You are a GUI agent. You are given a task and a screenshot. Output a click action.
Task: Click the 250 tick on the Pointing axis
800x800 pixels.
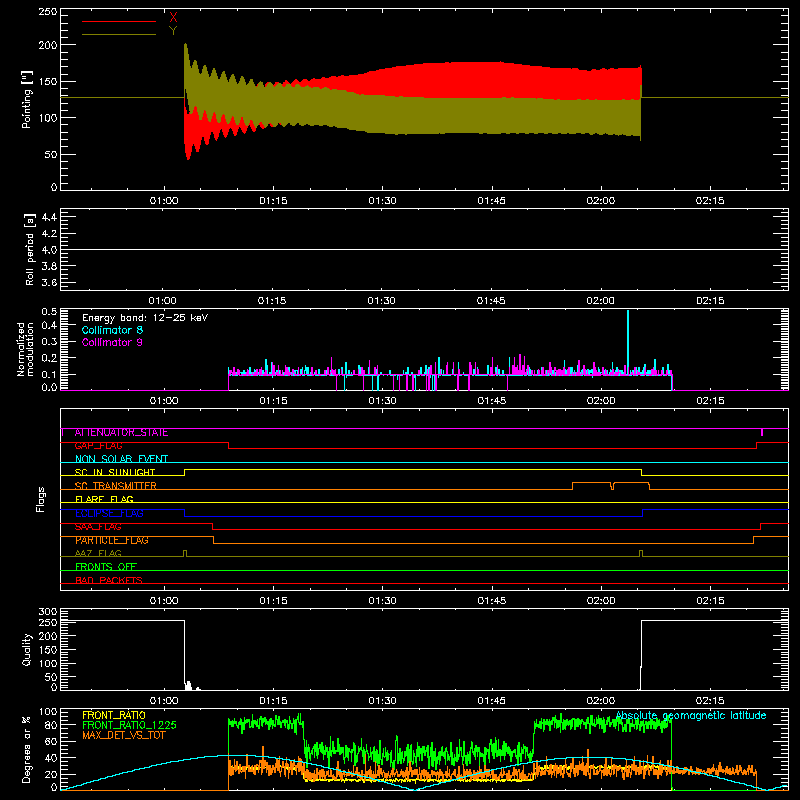tap(48, 12)
